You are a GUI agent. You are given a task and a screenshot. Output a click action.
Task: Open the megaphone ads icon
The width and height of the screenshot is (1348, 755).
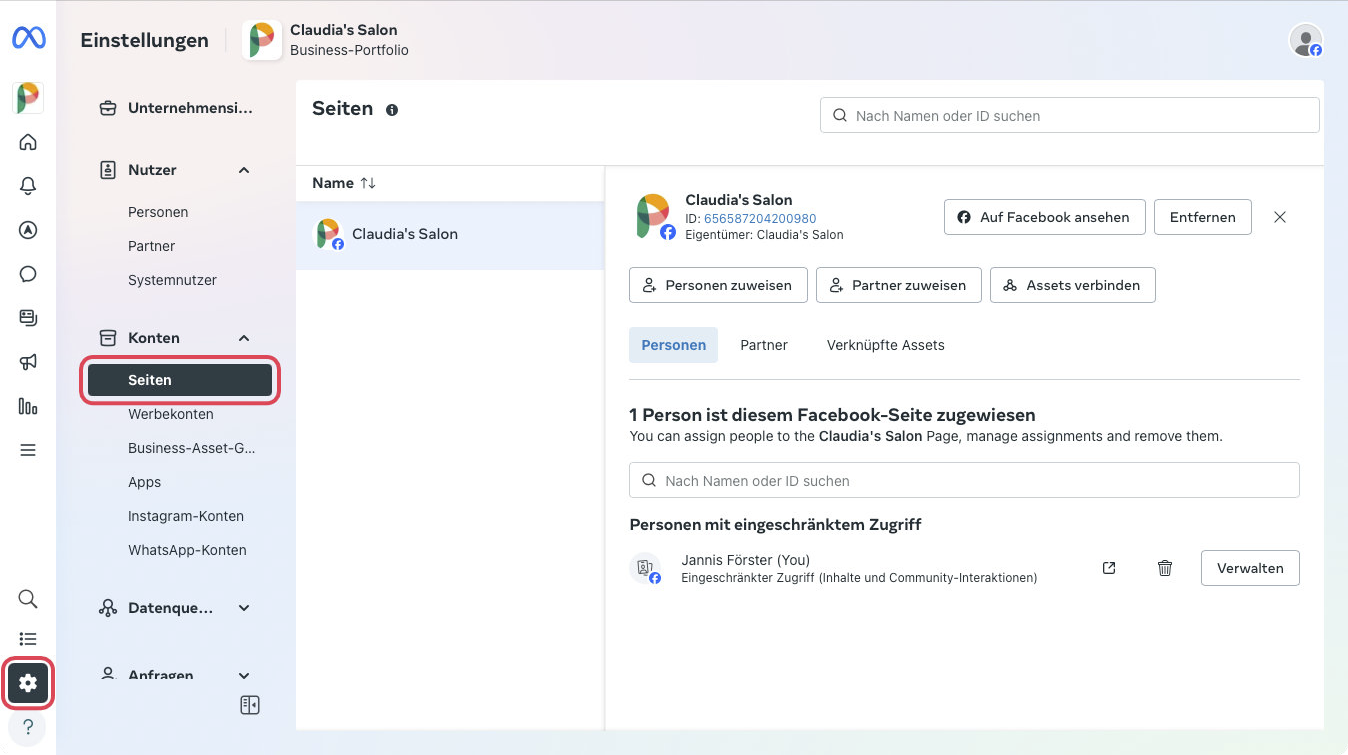(x=28, y=362)
